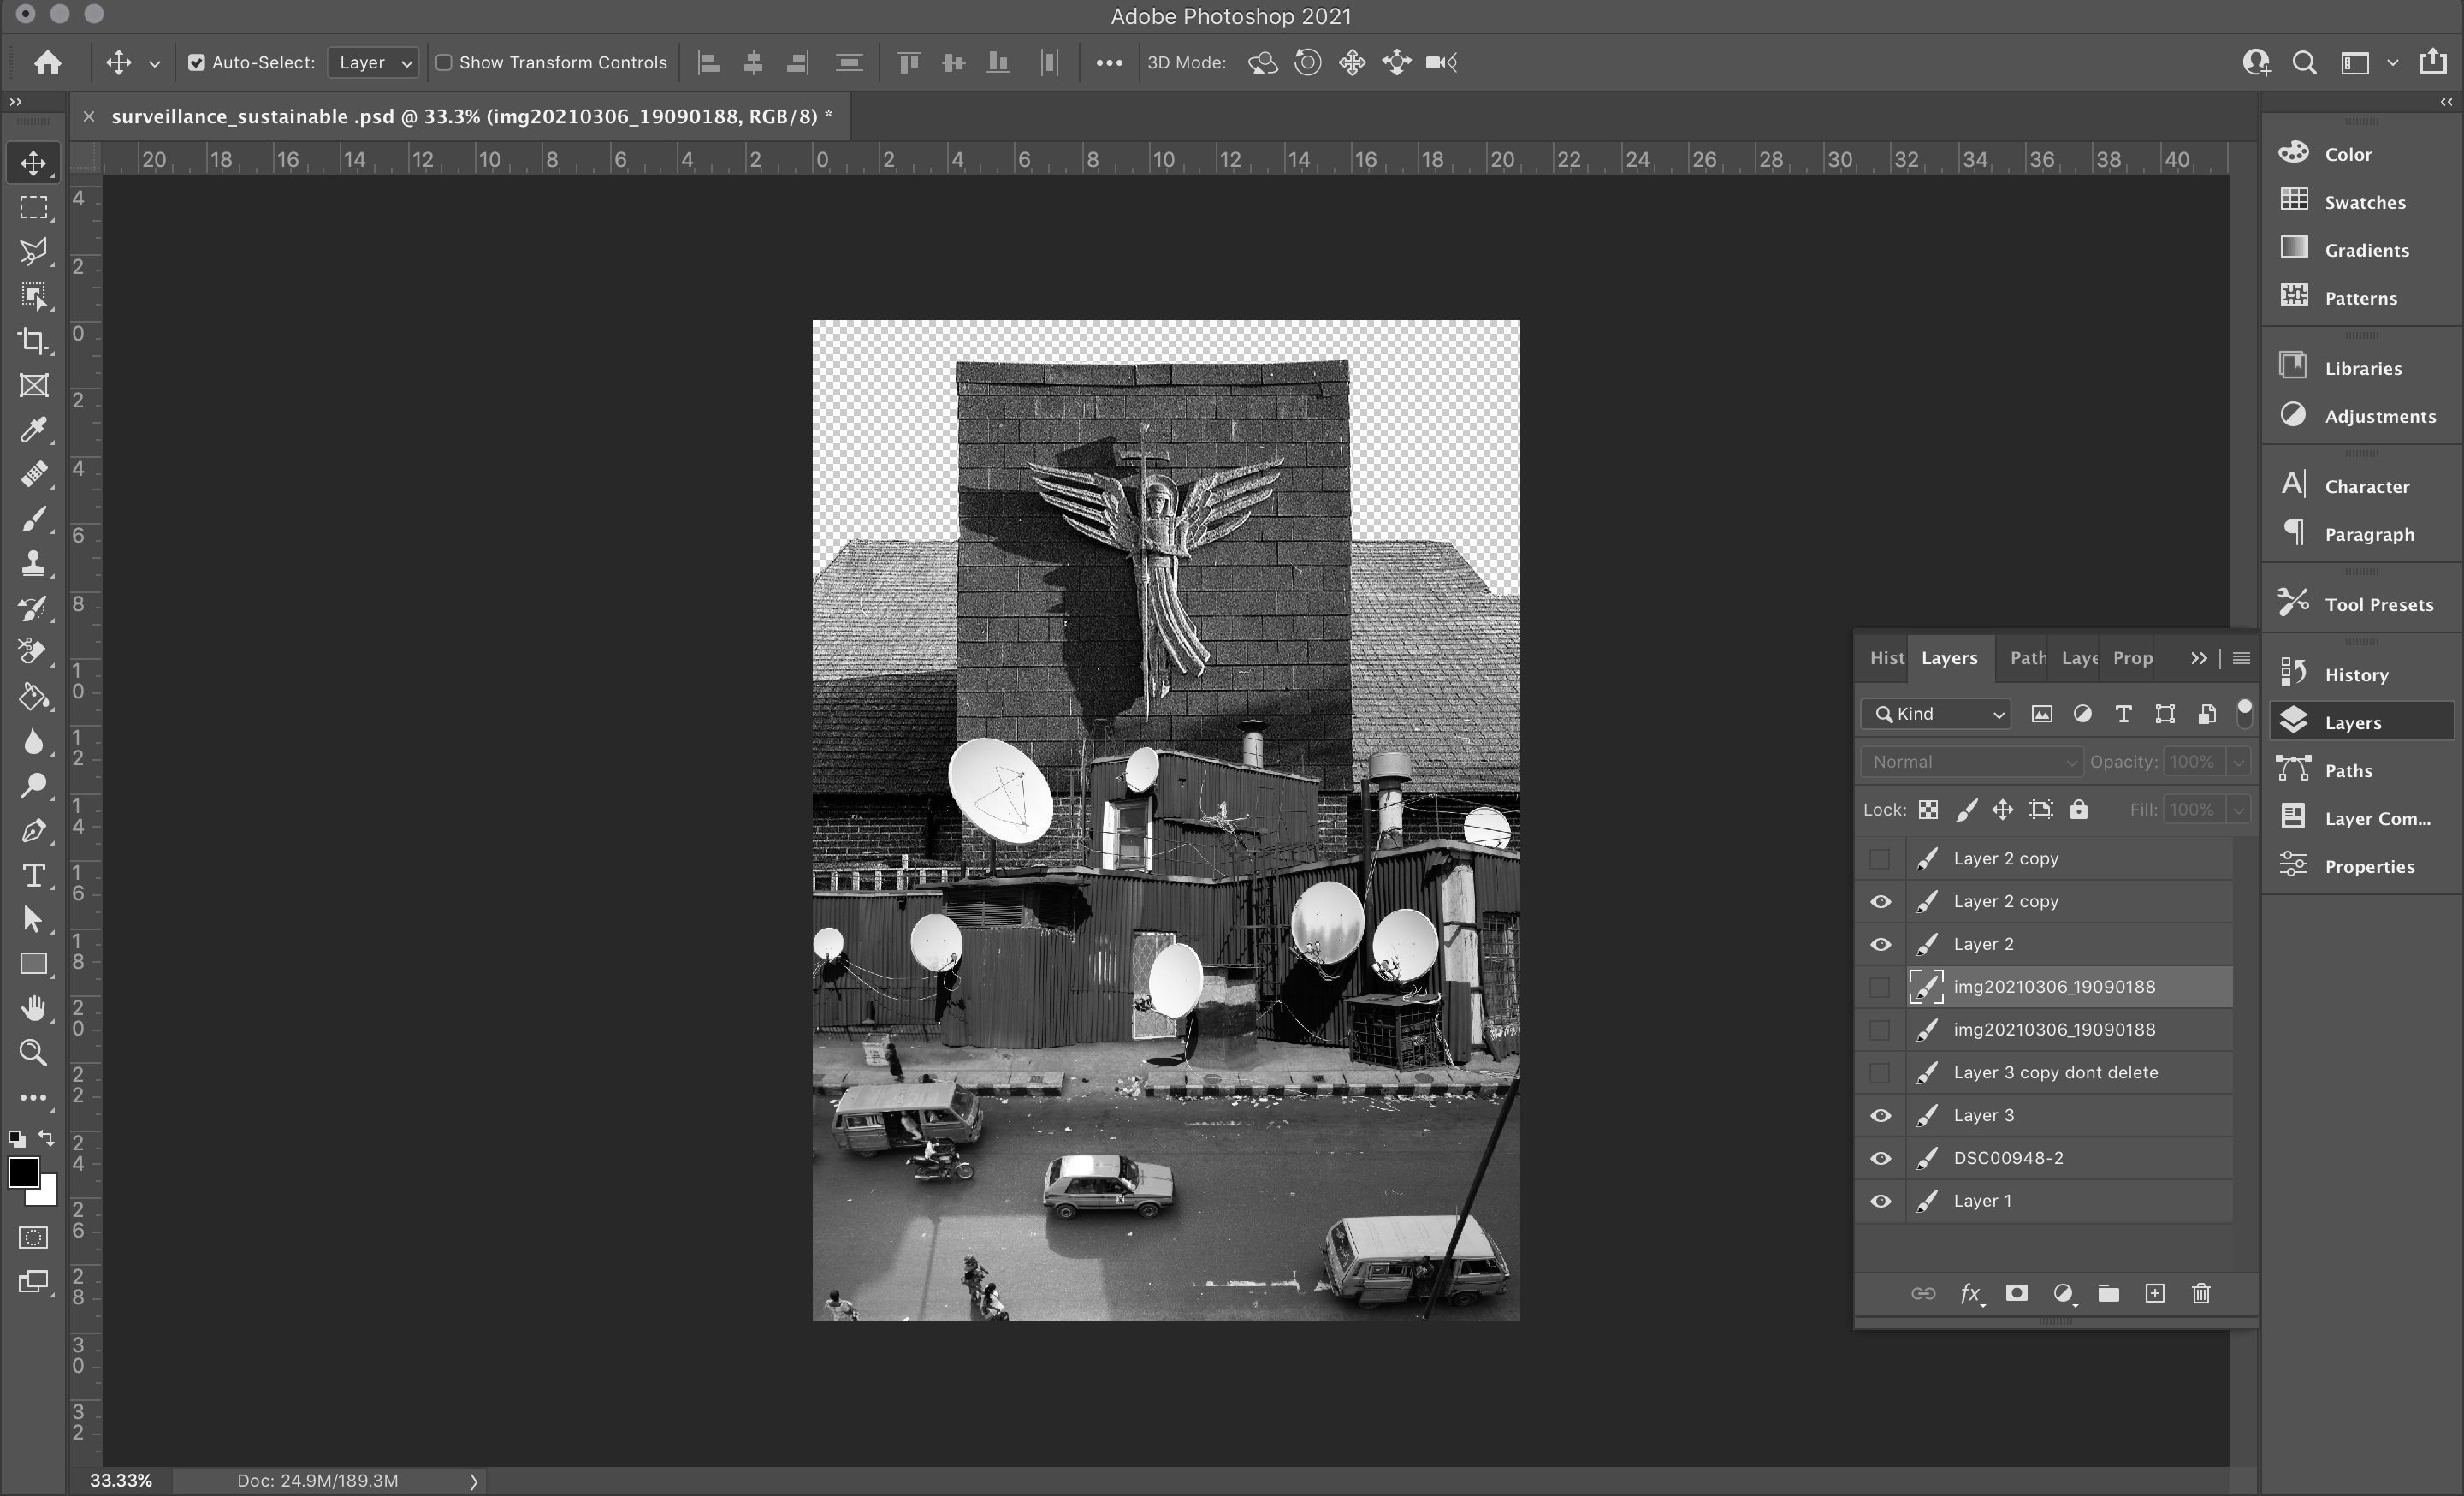Add a layer mask with the mask icon
The height and width of the screenshot is (1496, 2464).
pyautogui.click(x=2016, y=1293)
